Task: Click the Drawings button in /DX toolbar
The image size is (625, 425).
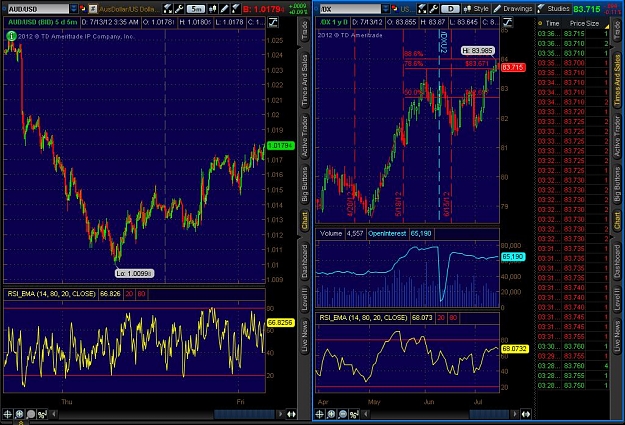Action: [513, 8]
